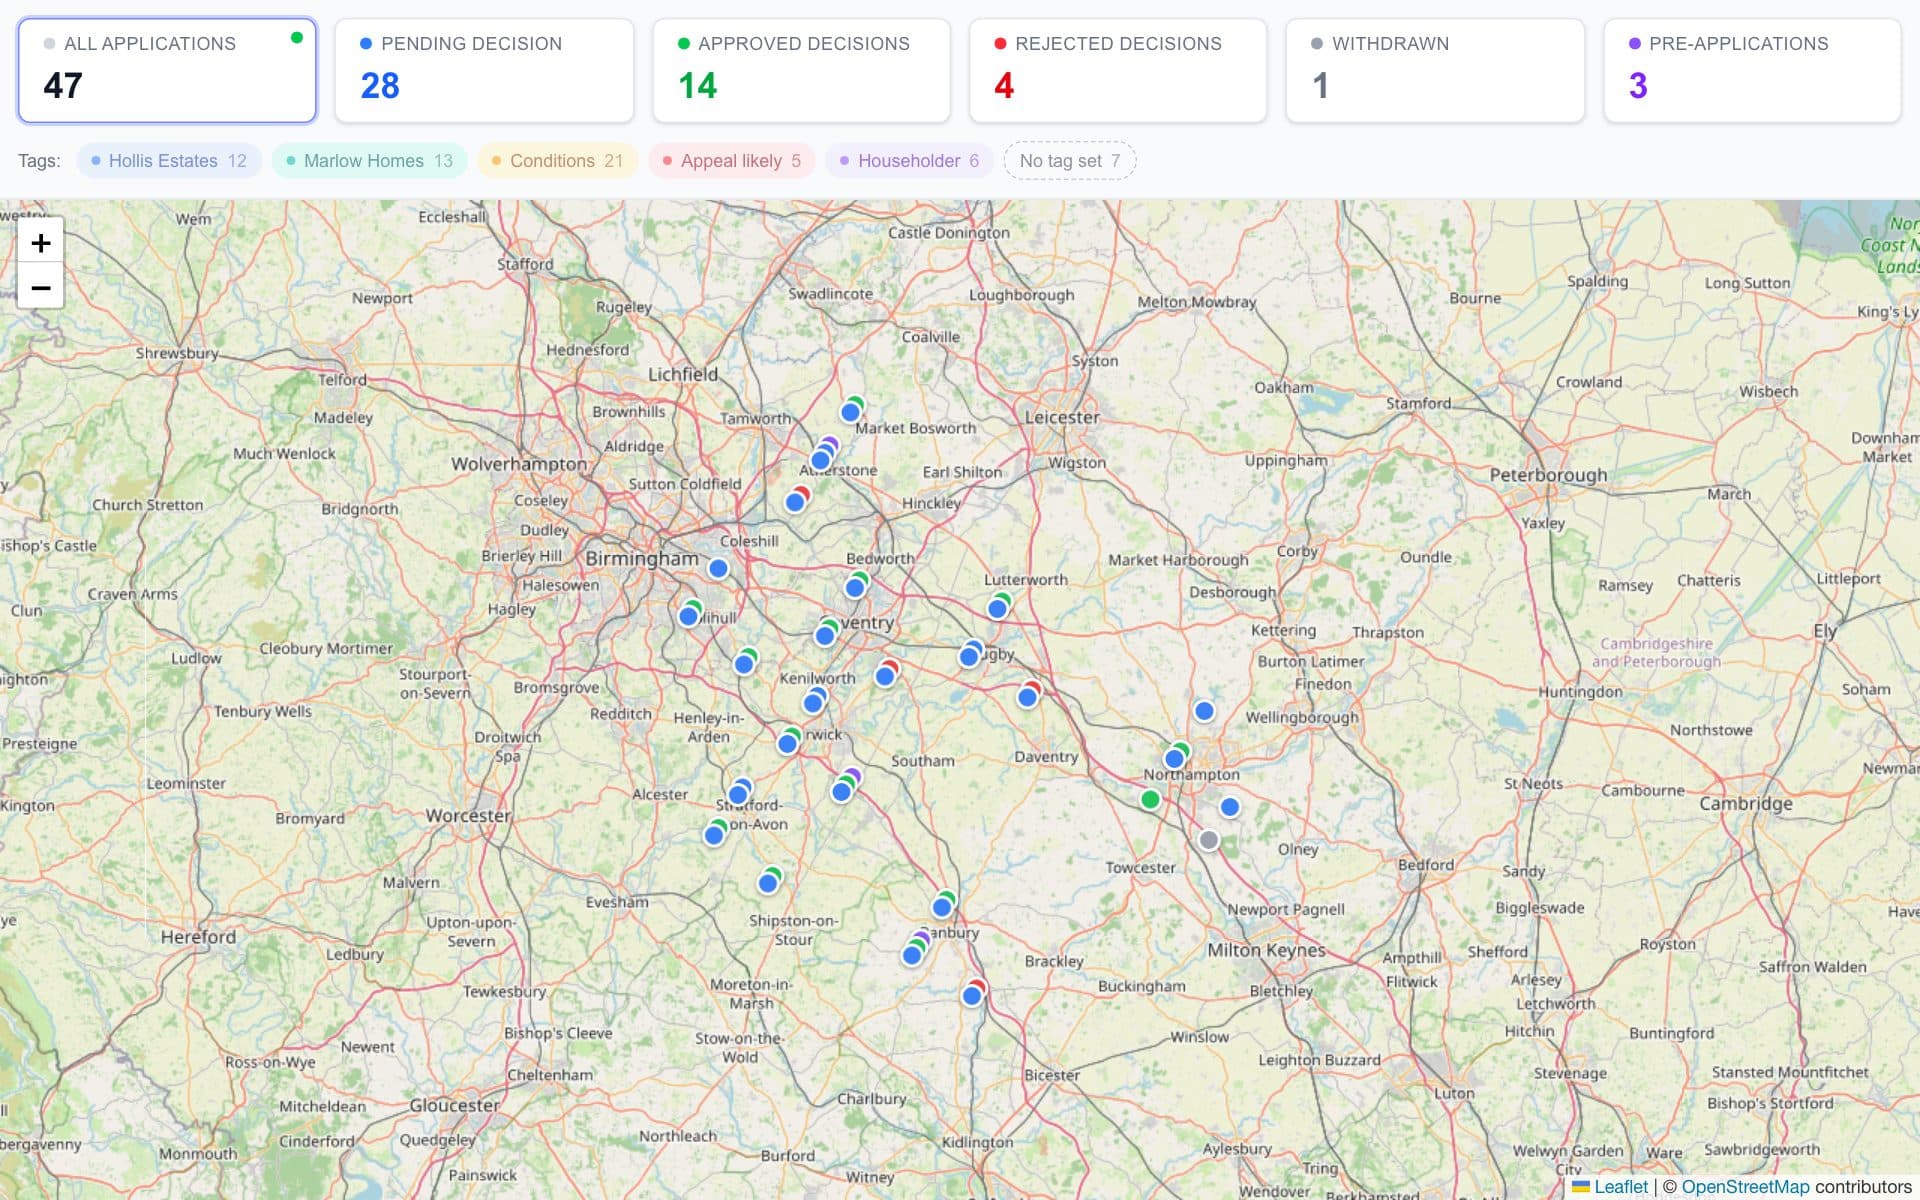Toggle the Marlow Homes tag
Viewport: 1920px width, 1200px height.
coord(369,161)
